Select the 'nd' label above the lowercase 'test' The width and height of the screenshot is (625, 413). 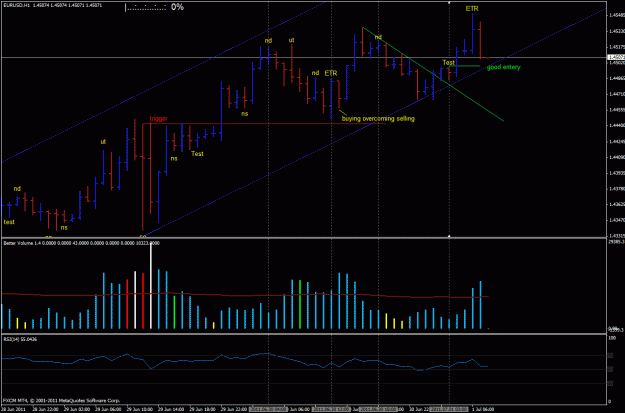17,189
